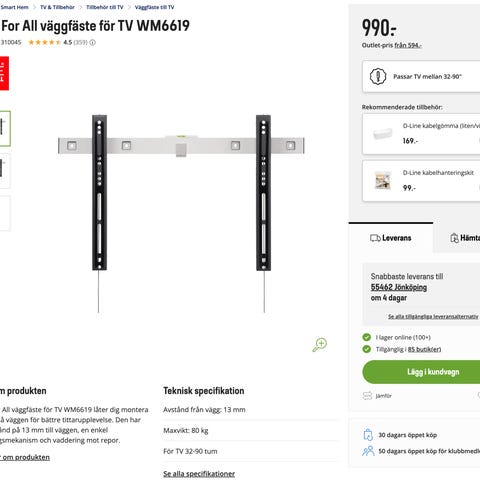Click the outlet price 'från 594' link
The width and height of the screenshot is (480, 480).
[408, 45]
